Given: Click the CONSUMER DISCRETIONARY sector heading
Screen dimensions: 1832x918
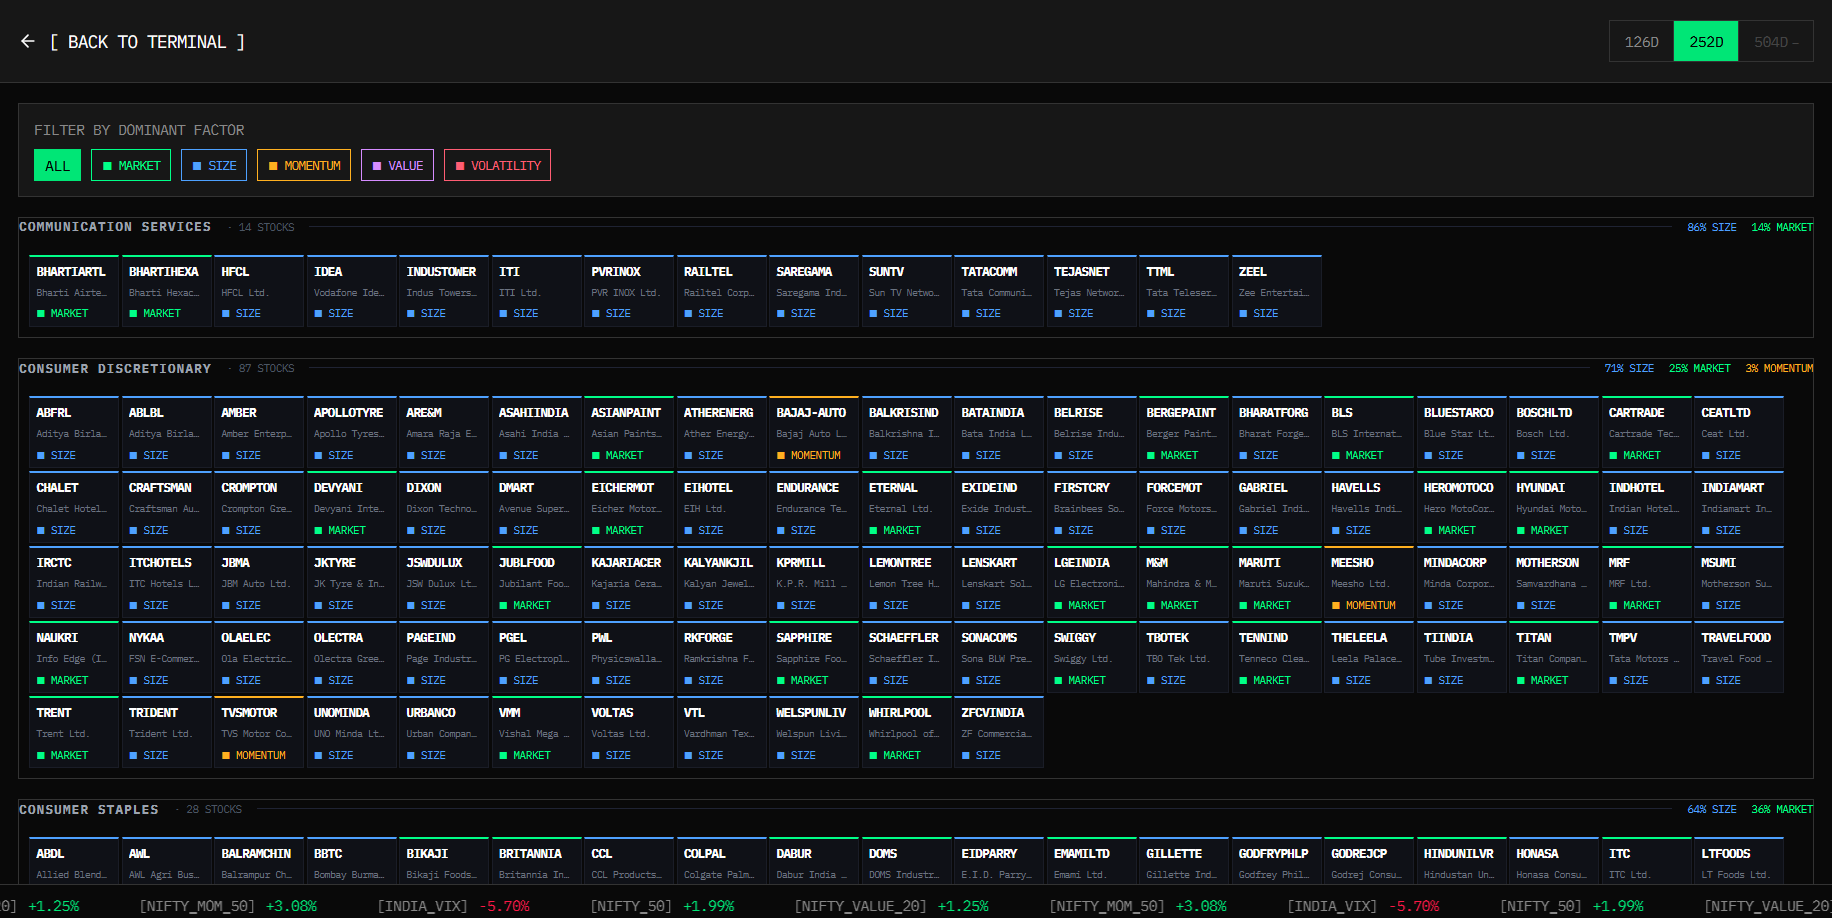Looking at the screenshot, I should coord(115,369).
